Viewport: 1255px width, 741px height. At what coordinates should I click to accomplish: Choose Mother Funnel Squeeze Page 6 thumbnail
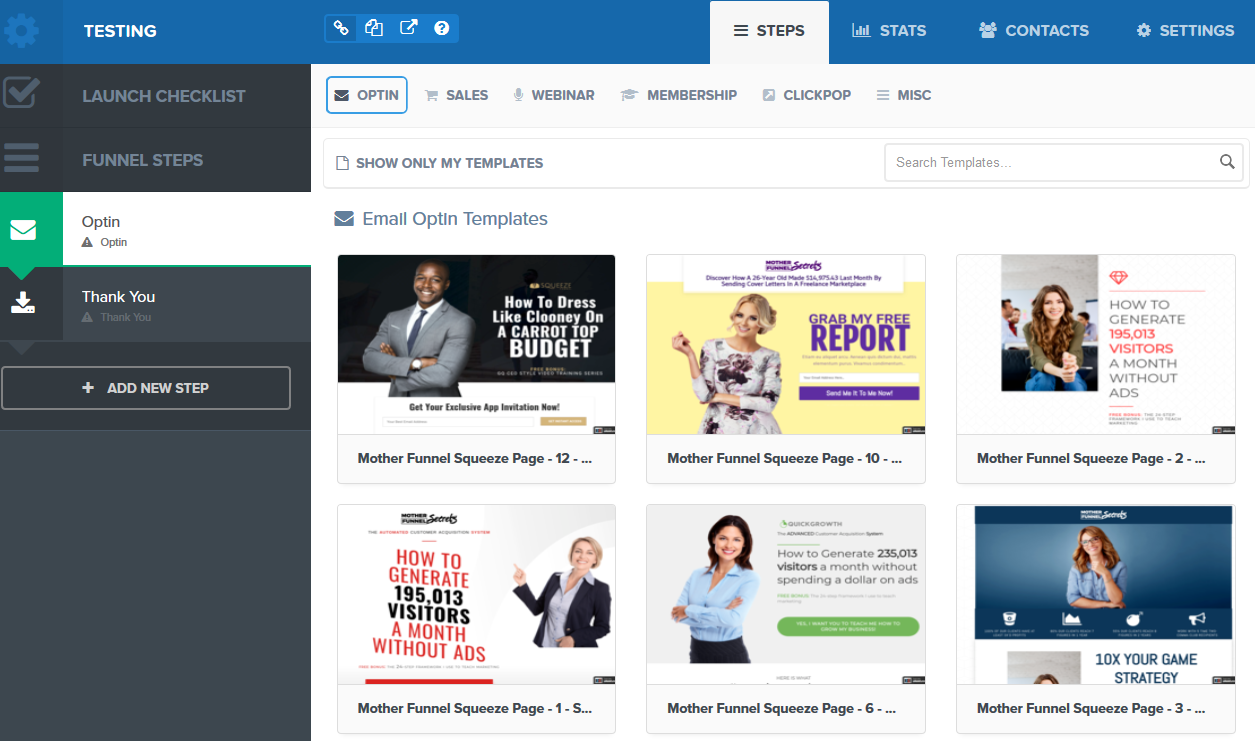(x=786, y=594)
